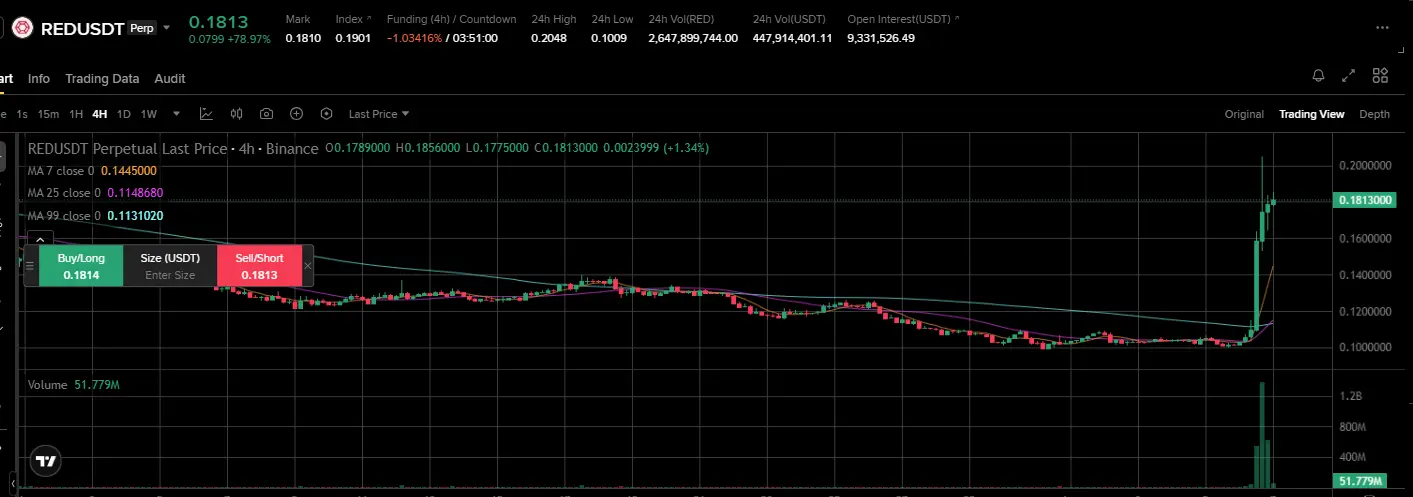Close the quick order Buy/Sell panel
This screenshot has width=1413, height=497.
click(x=307, y=266)
